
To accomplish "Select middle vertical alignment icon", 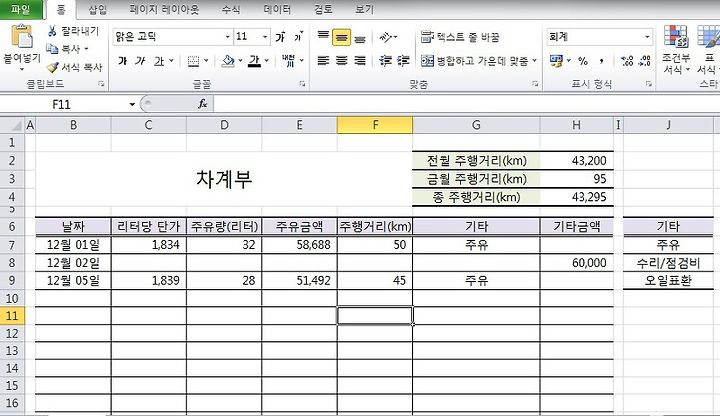I will 342,37.
